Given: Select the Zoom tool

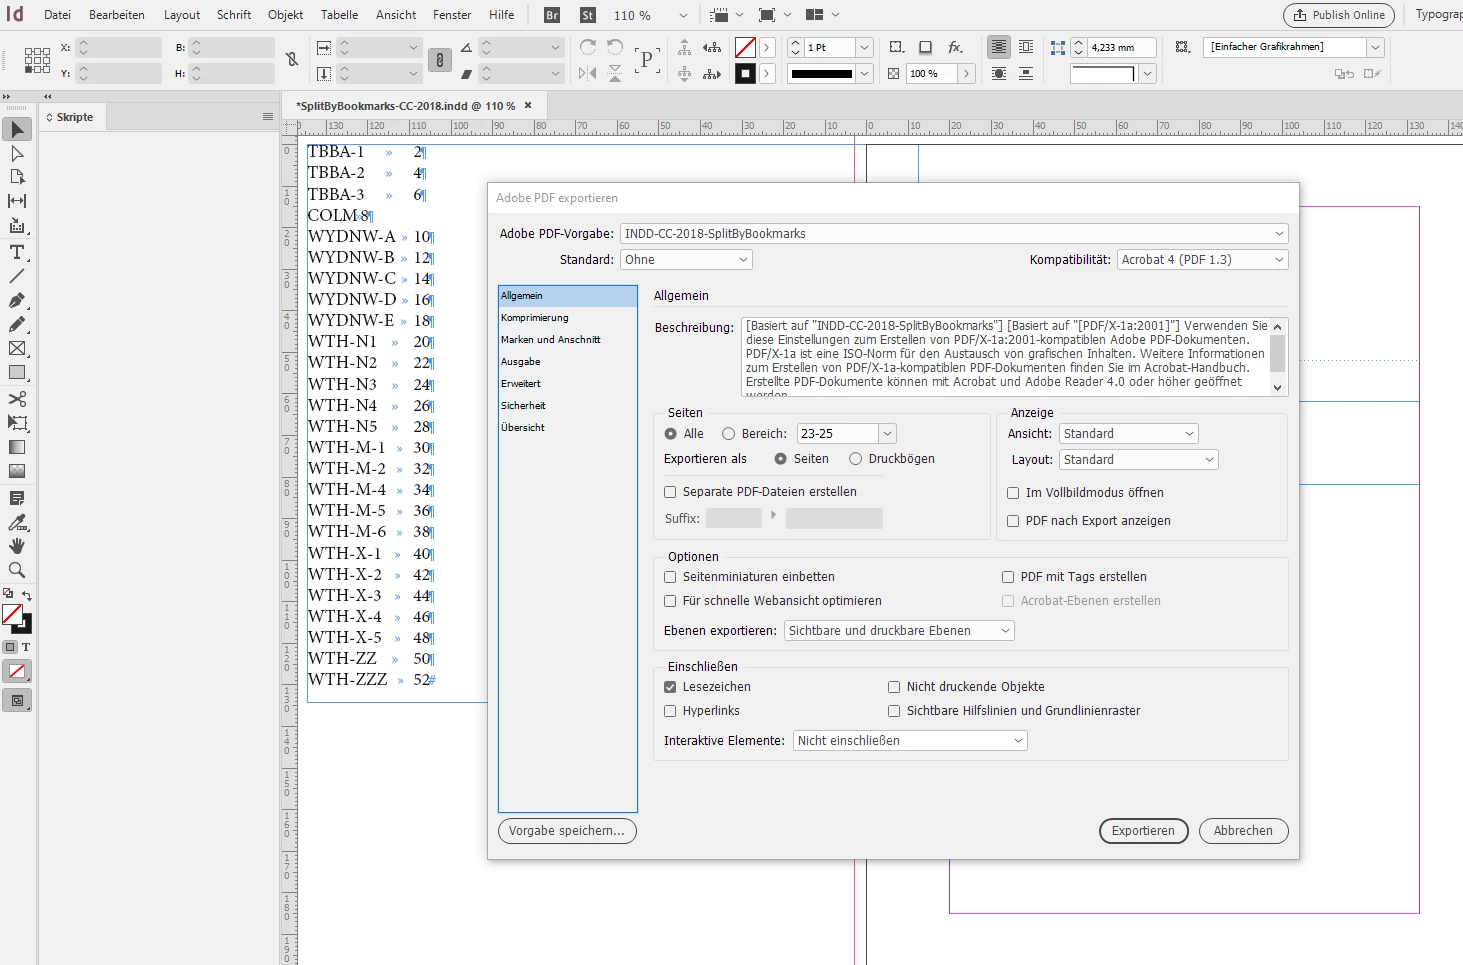Looking at the screenshot, I should click(17, 570).
